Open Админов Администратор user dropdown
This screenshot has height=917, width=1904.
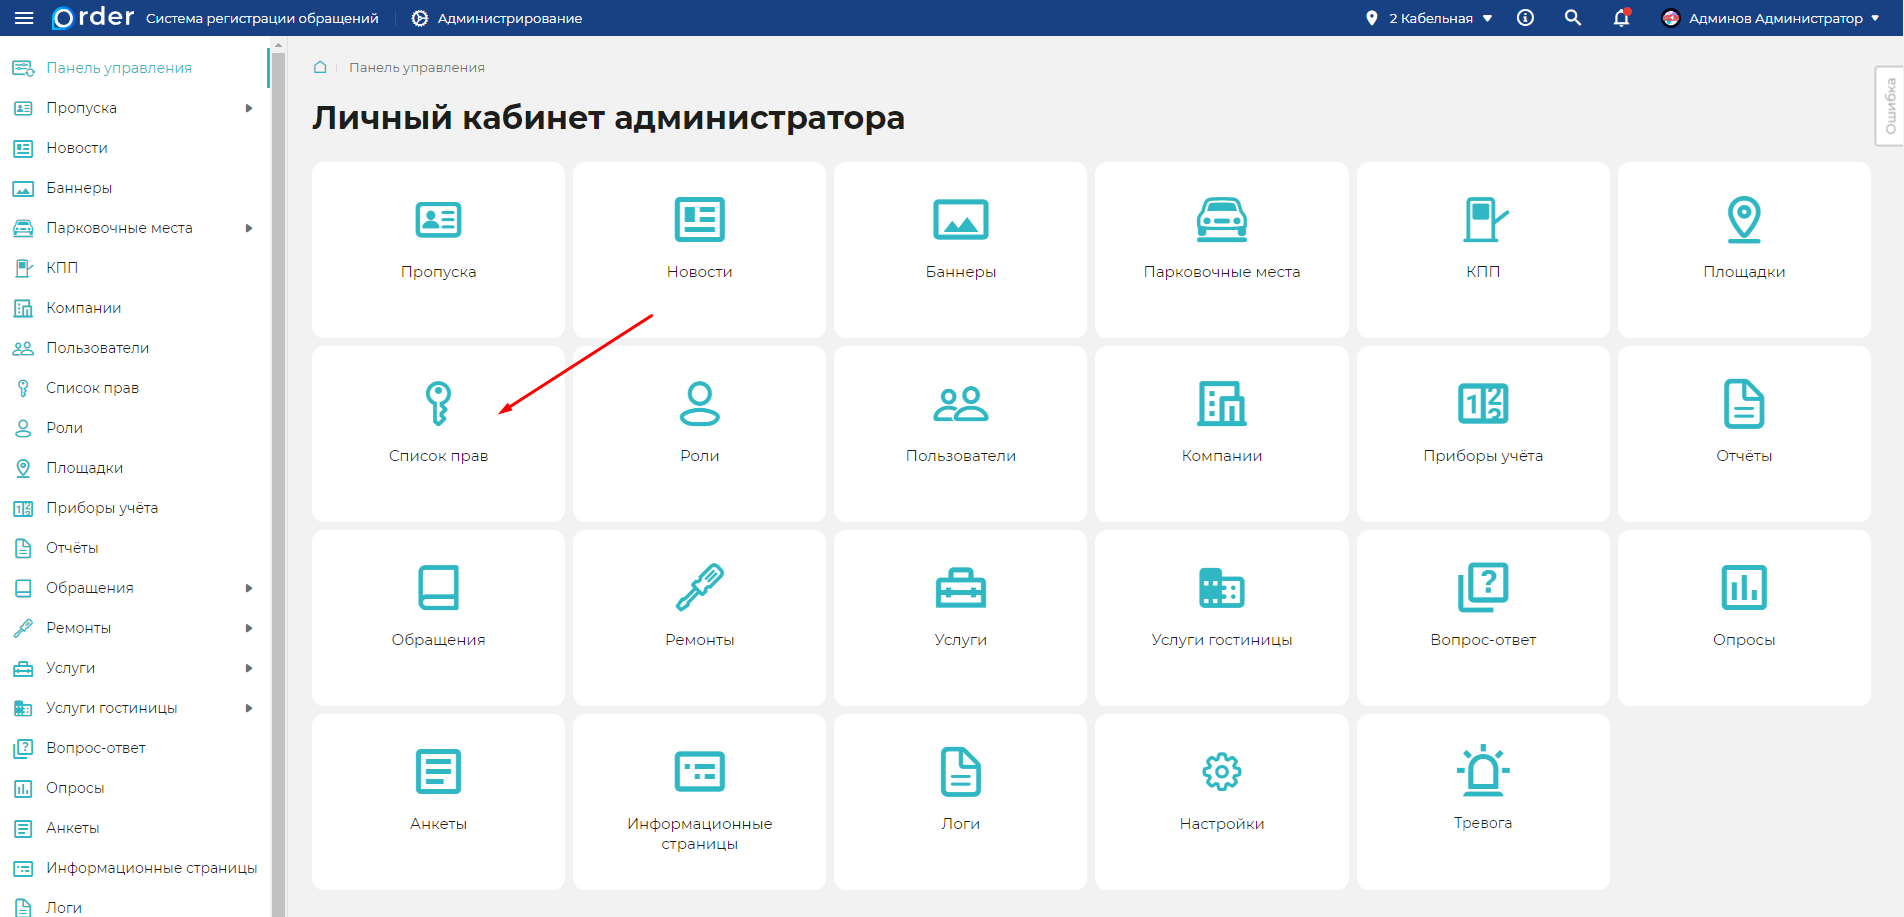(1770, 18)
